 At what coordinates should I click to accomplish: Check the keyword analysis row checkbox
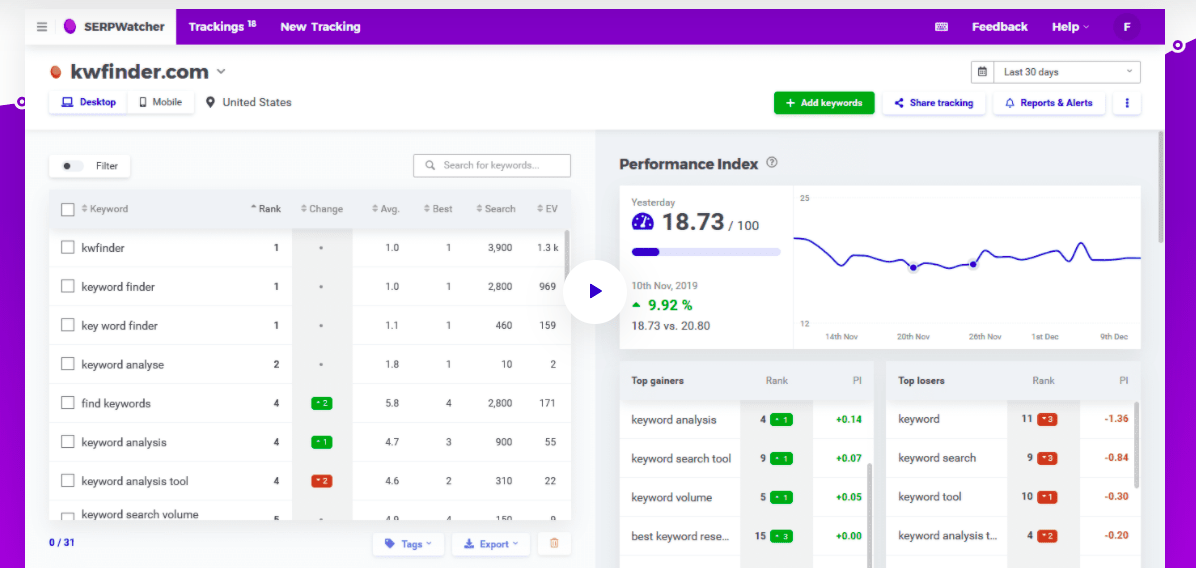point(67,441)
